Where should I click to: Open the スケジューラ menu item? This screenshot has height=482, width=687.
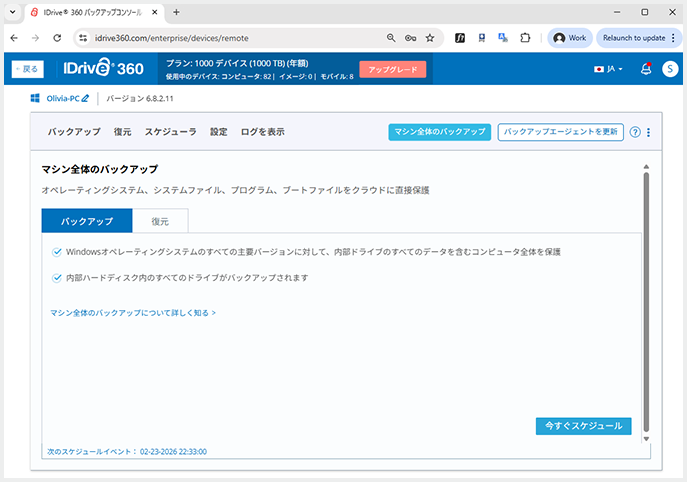170,132
